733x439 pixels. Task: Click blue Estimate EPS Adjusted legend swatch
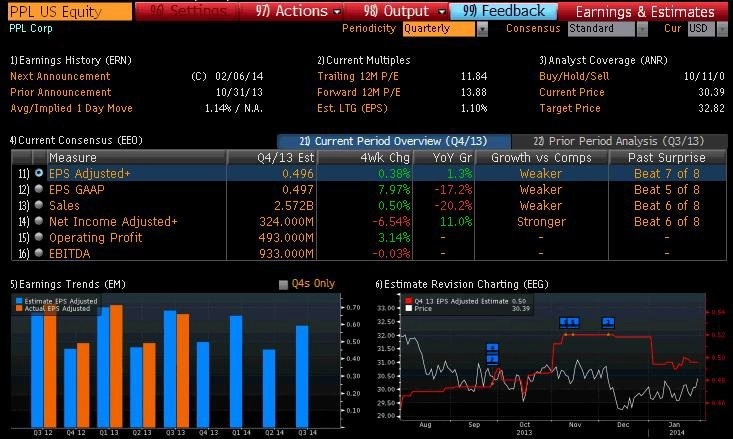[19, 301]
